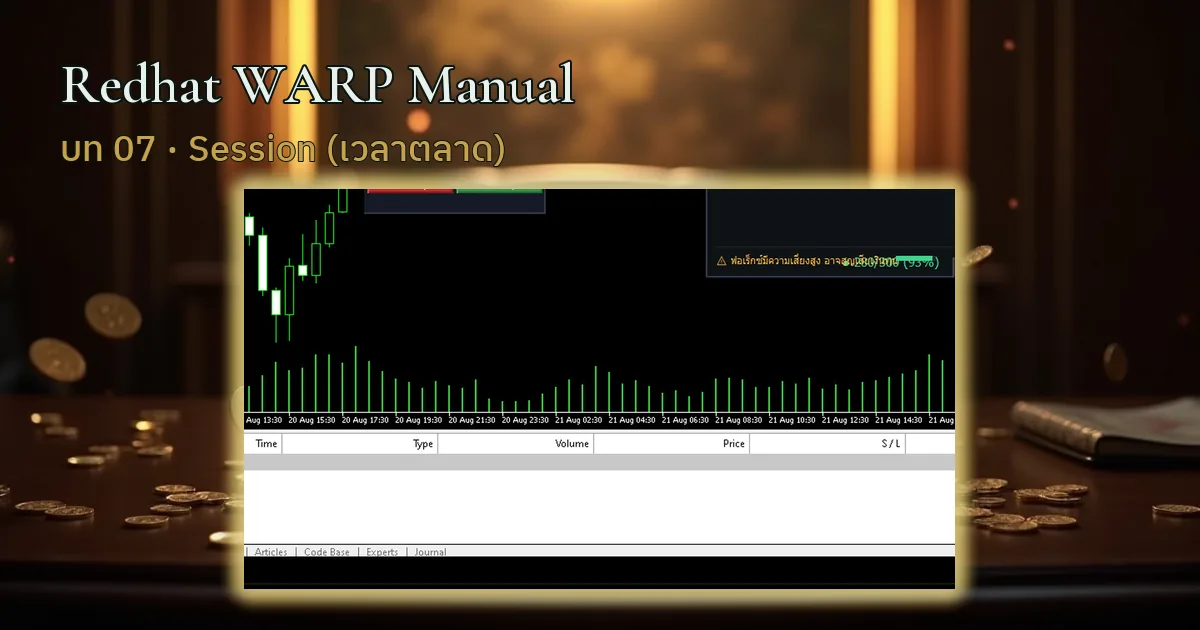
Task: Open the Experts tab
Action: point(382,552)
